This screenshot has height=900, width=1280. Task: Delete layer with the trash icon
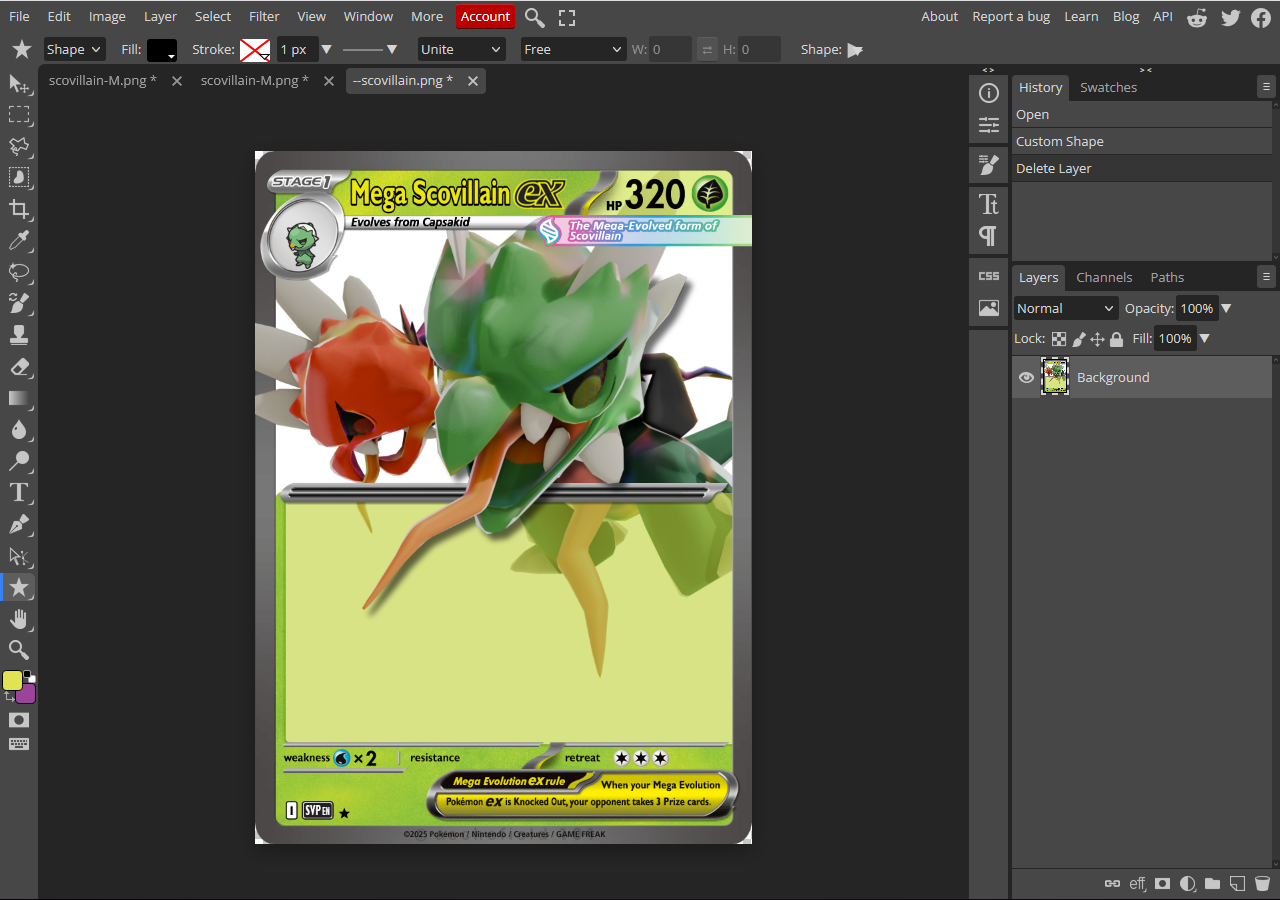coord(1262,884)
